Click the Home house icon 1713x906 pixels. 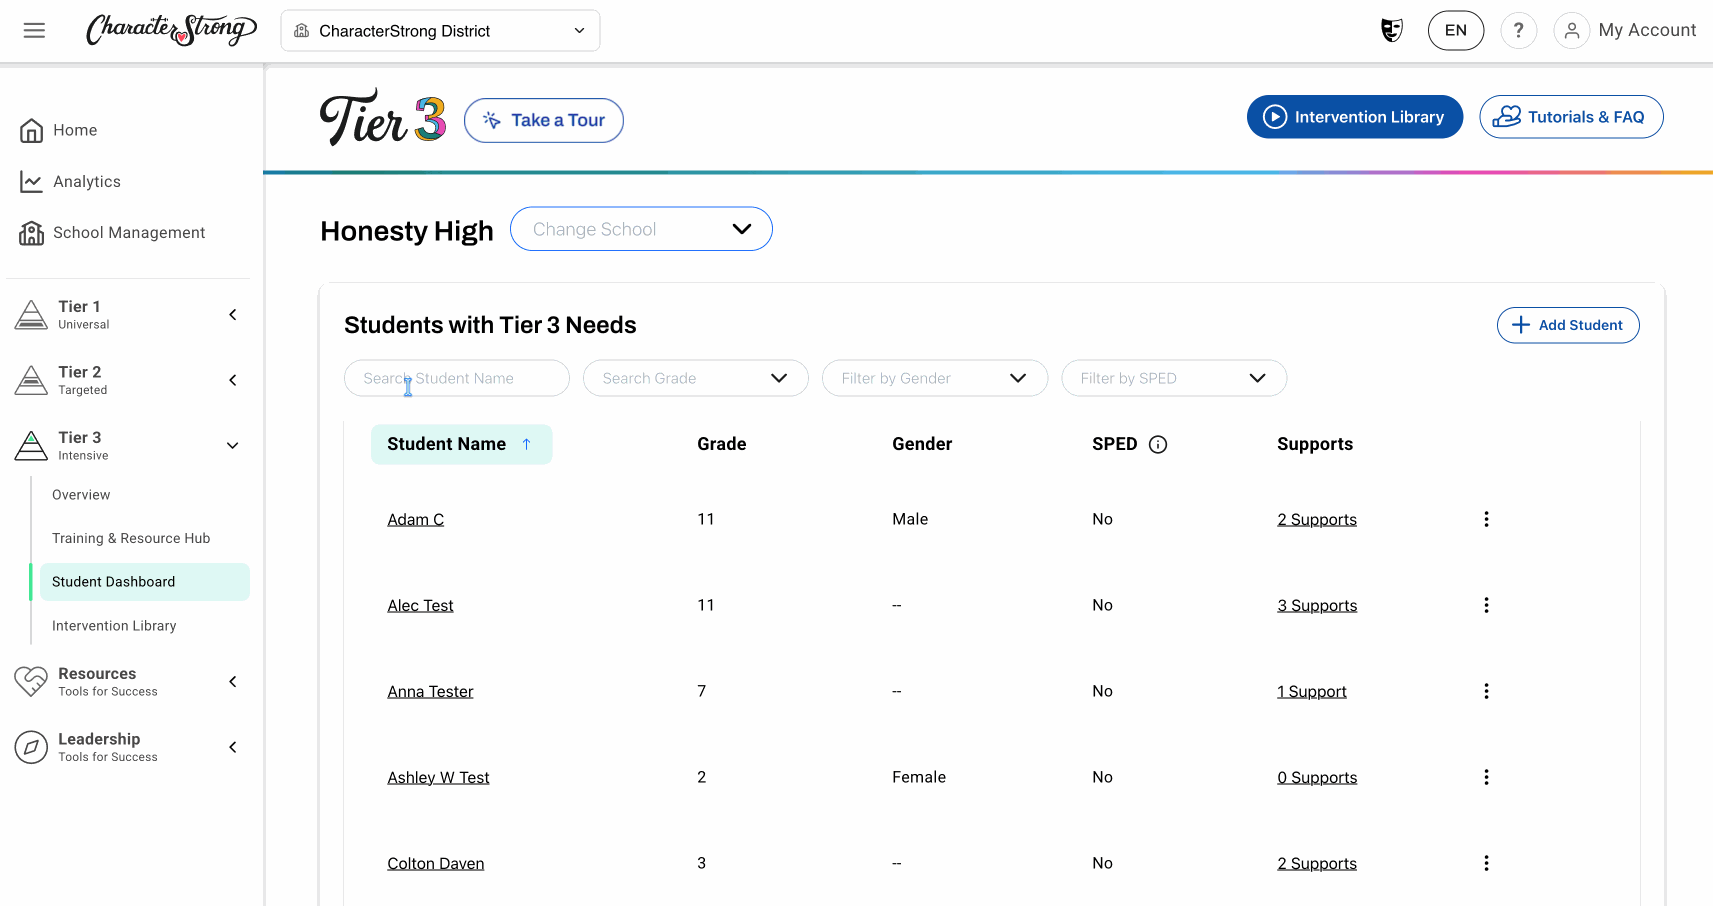coord(32,130)
